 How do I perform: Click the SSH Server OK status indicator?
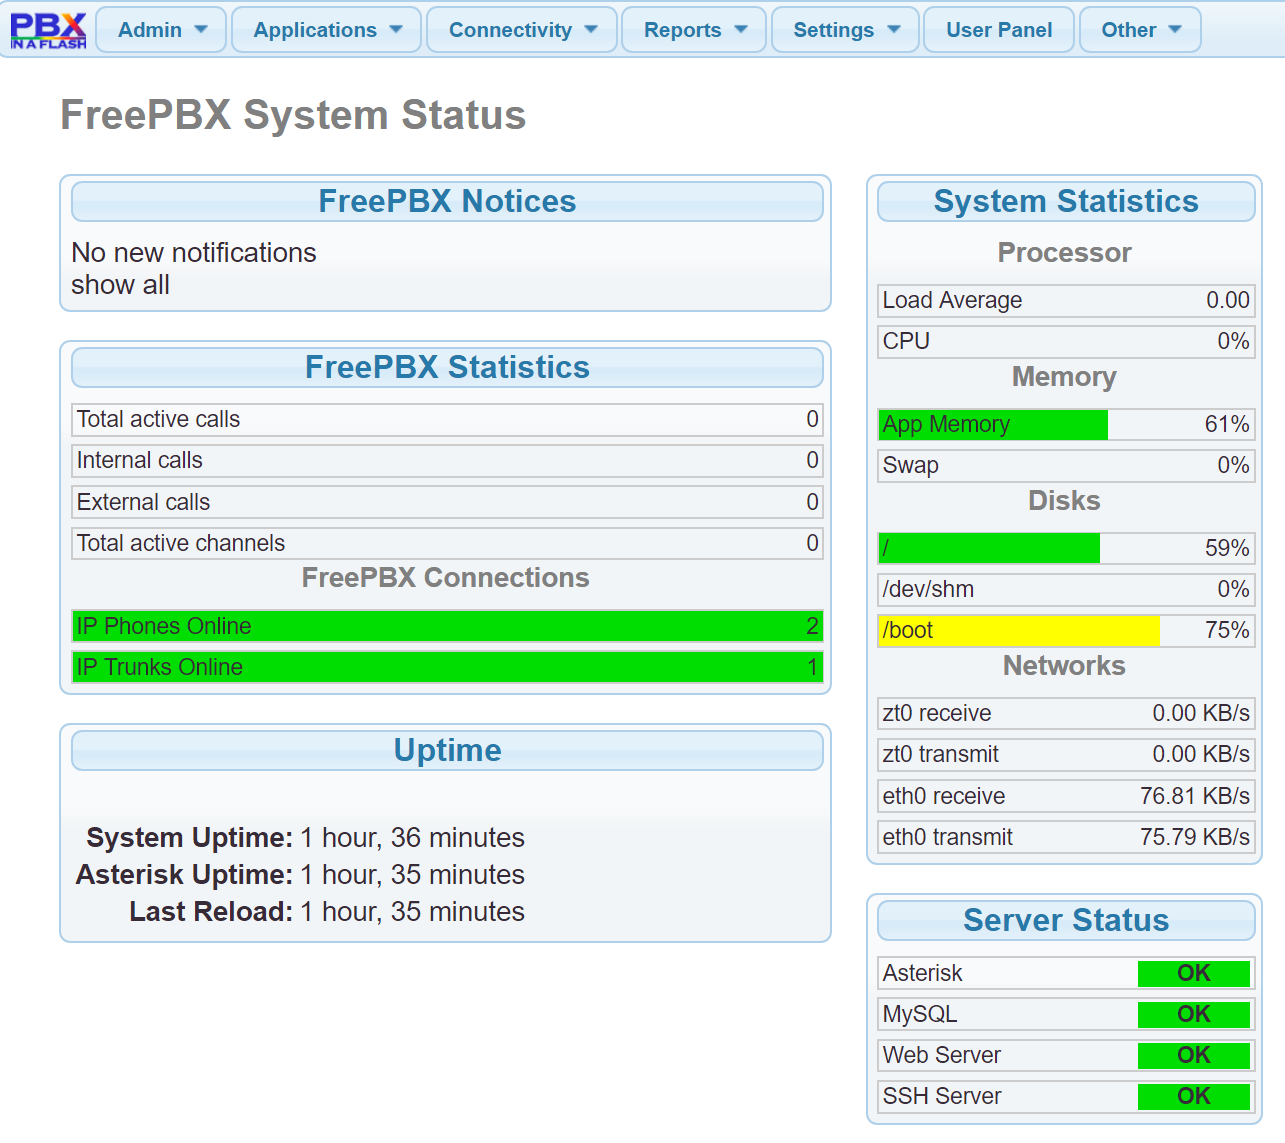pyautogui.click(x=1194, y=1097)
